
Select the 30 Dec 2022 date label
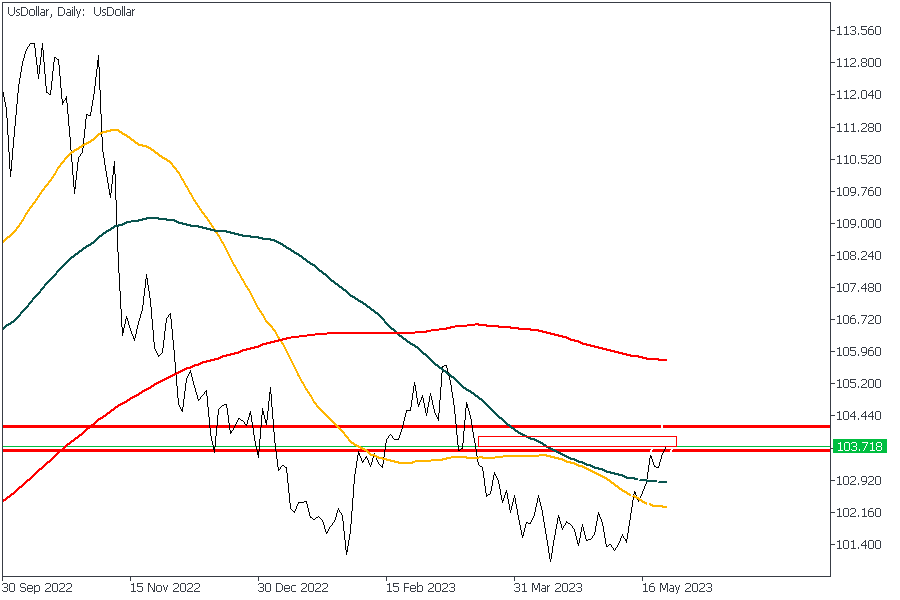[293, 587]
